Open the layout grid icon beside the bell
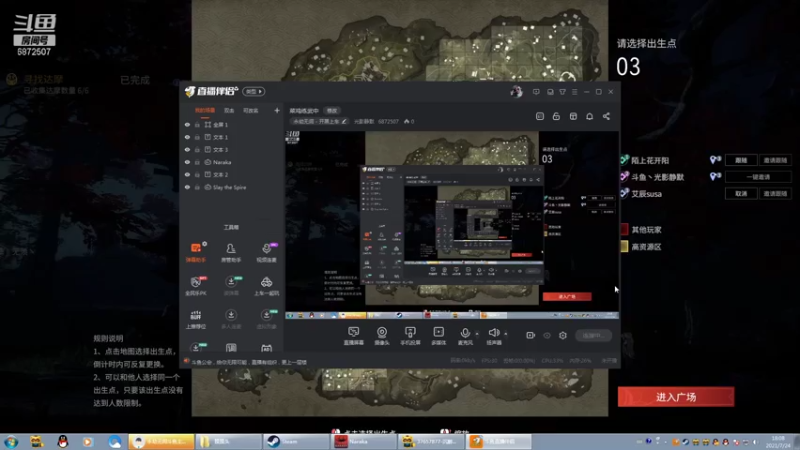Viewport: 800px width, 450px height. point(573,116)
